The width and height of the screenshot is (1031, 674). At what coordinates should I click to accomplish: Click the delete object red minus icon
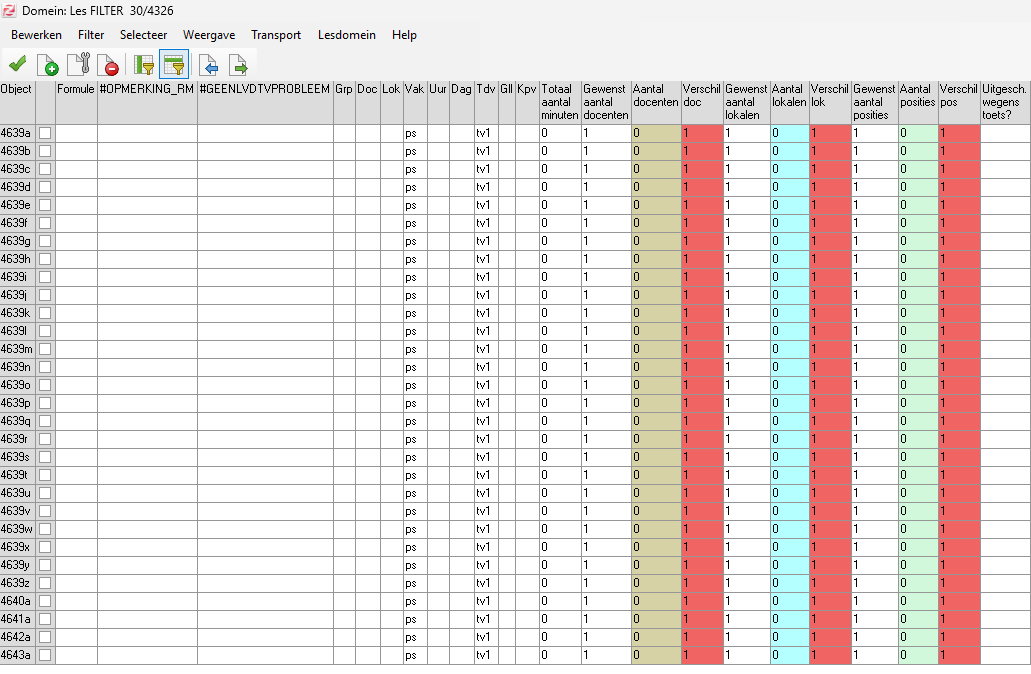click(109, 65)
